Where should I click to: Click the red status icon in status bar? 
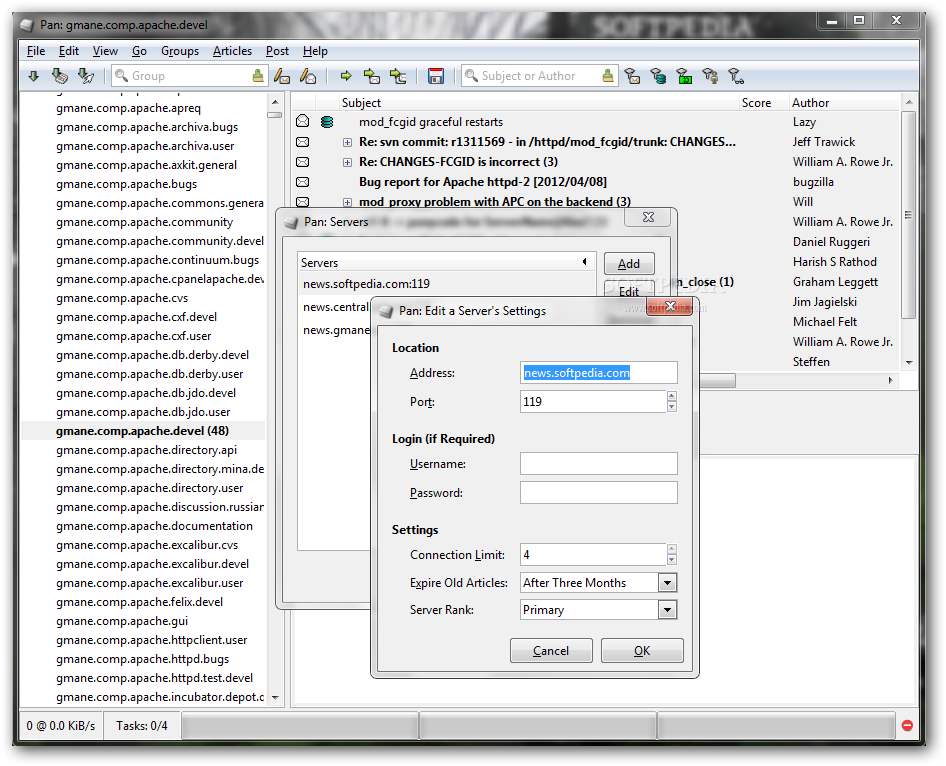907,726
